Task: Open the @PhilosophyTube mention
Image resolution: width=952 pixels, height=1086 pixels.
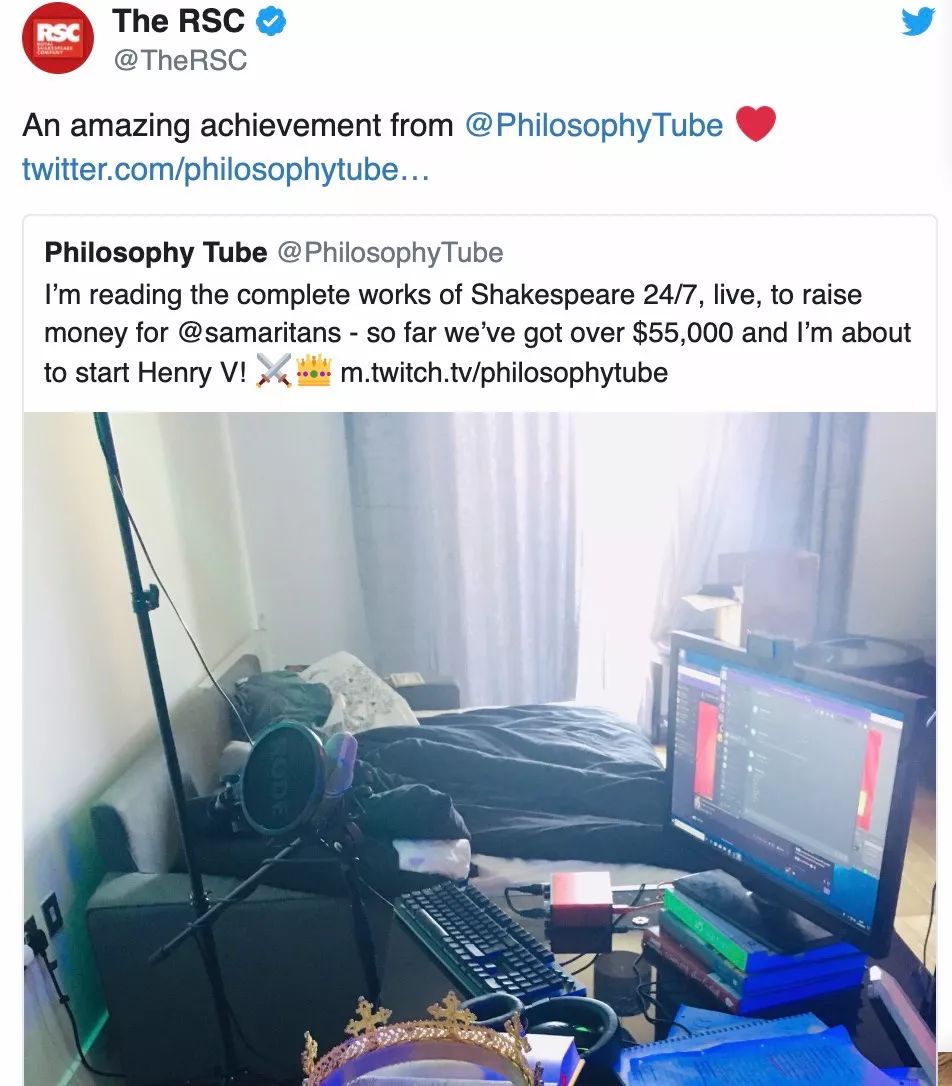Action: coord(594,125)
